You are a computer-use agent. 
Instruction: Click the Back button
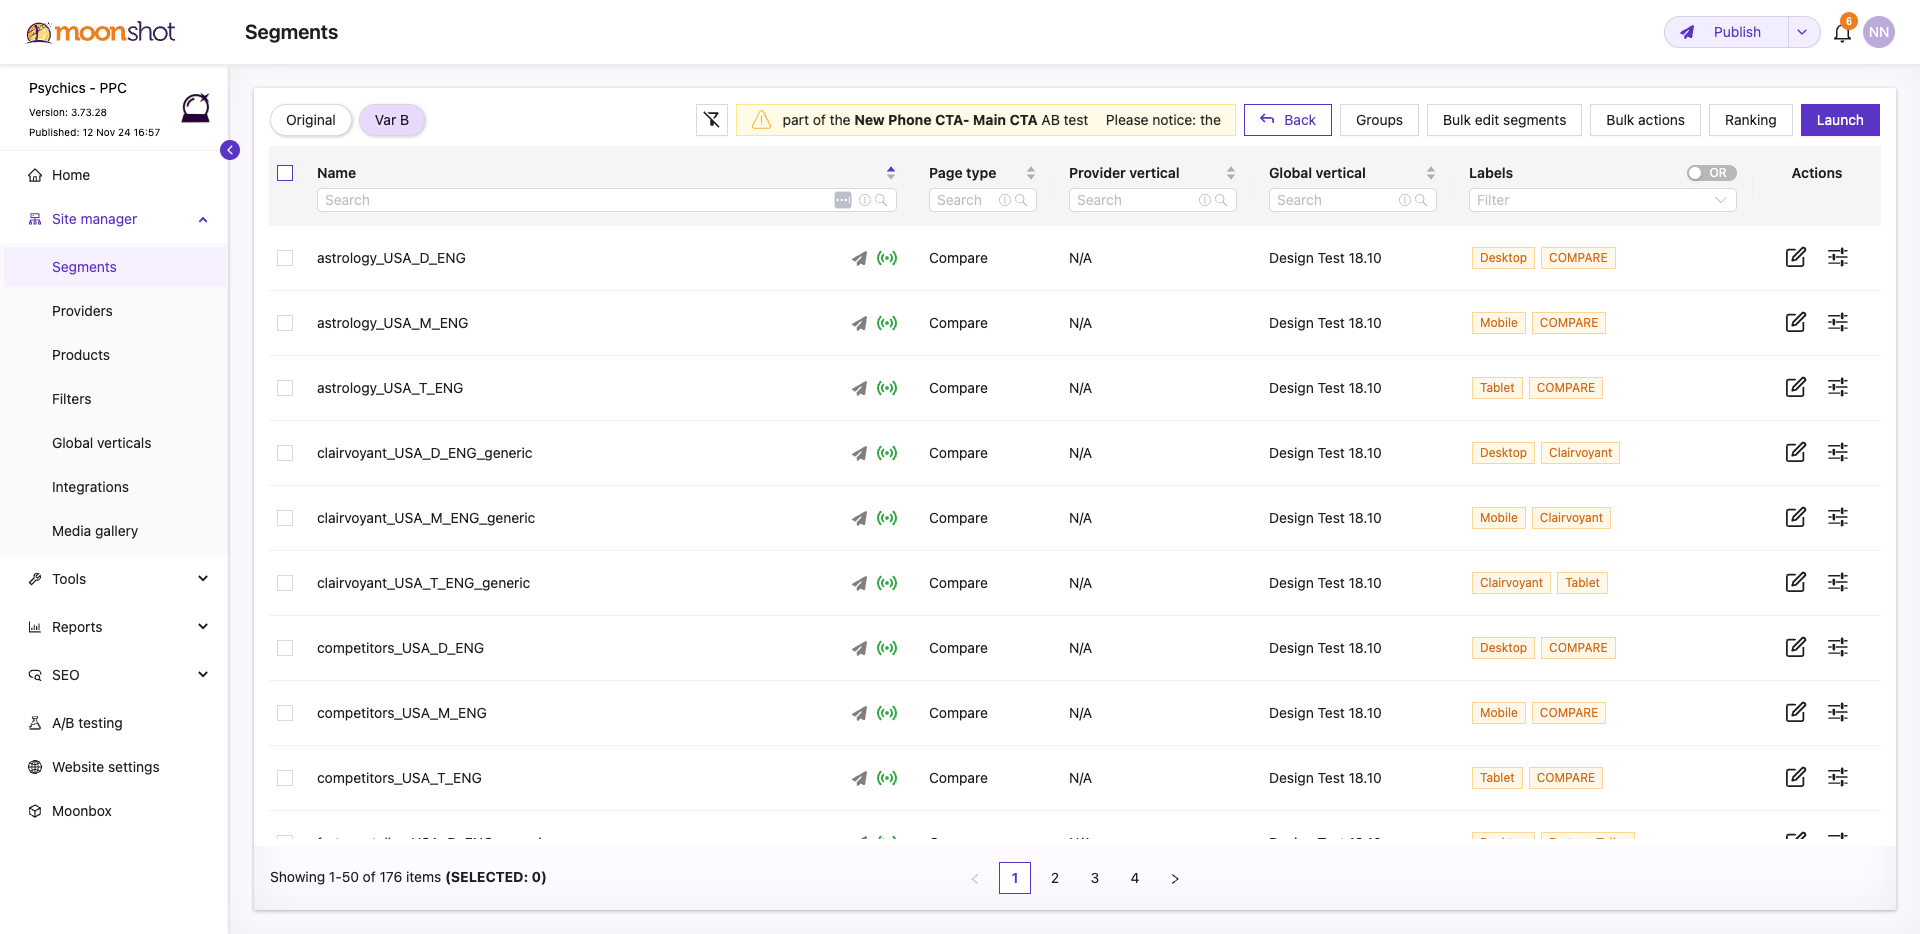point(1288,120)
